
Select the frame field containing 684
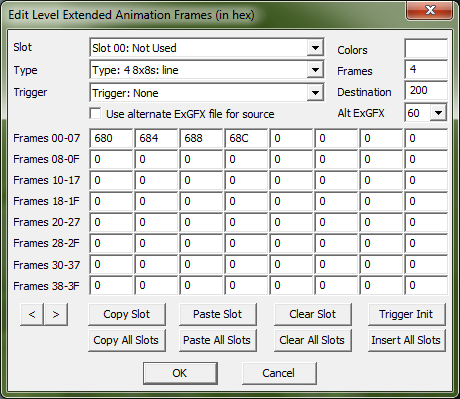coord(156,138)
